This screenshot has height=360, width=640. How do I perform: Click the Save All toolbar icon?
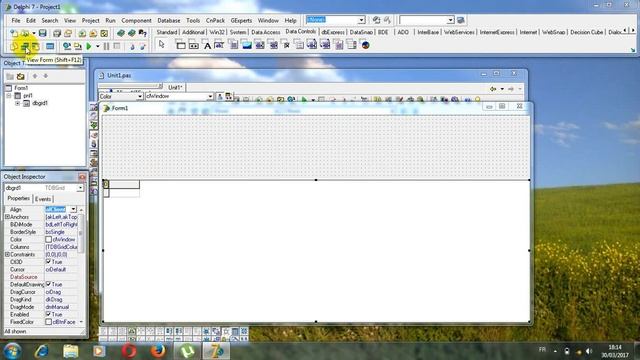pyautogui.click(x=57, y=33)
